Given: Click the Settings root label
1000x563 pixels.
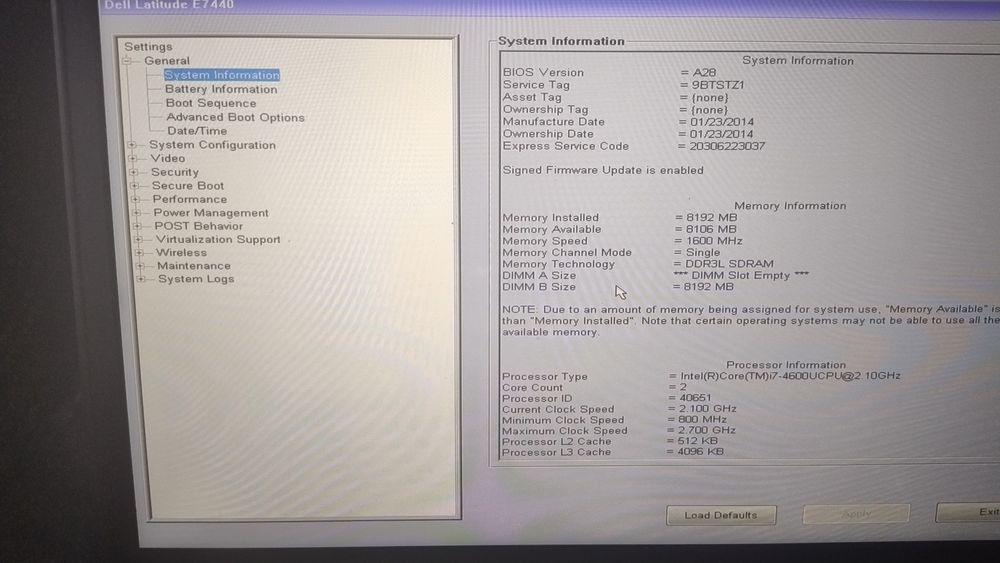Looking at the screenshot, I should (148, 47).
